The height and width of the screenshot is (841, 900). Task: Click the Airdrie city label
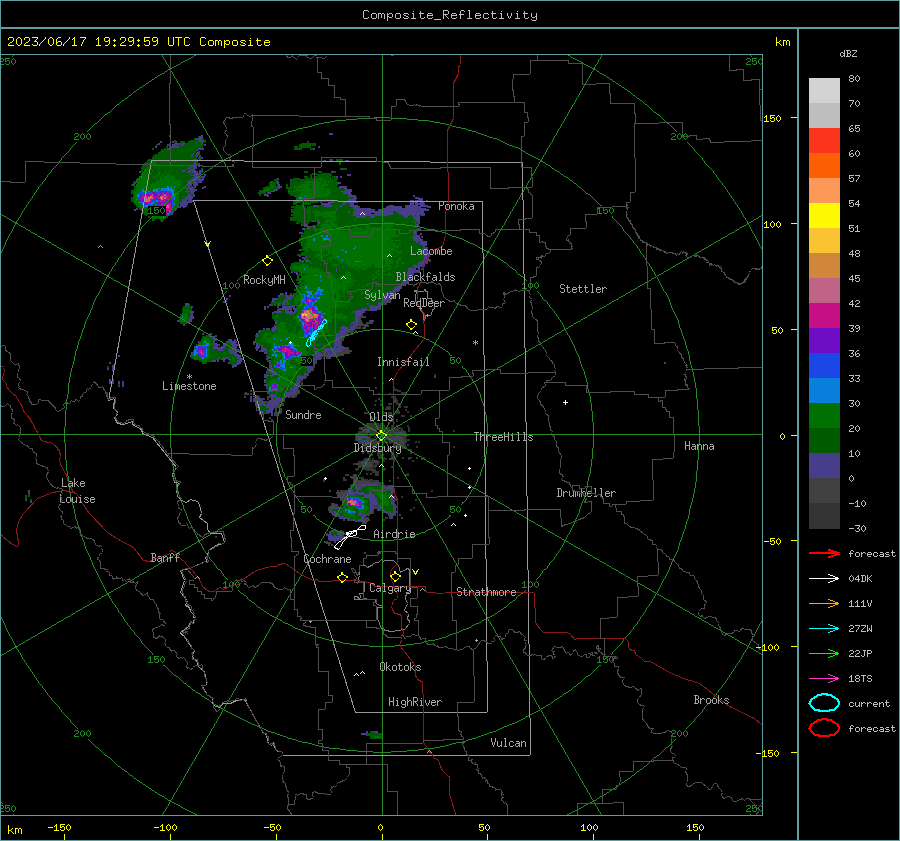coord(394,534)
